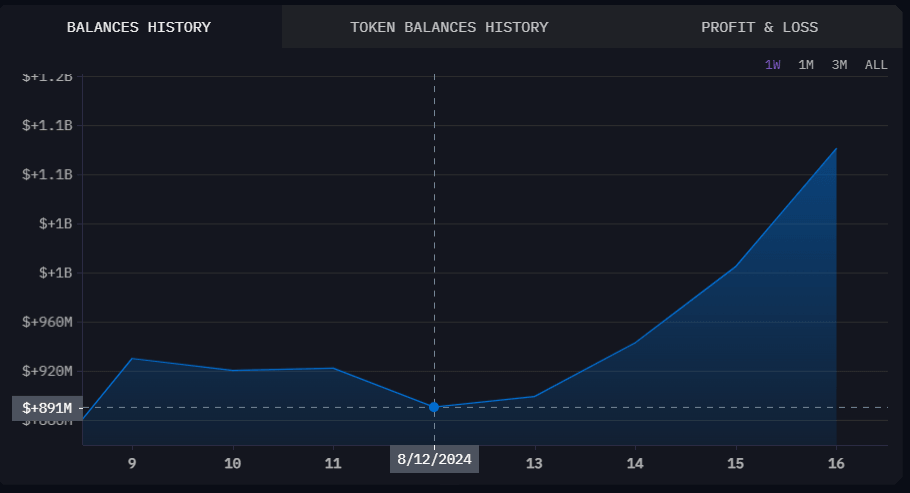Click the x-axis label 14
The image size is (910, 493).
pyautogui.click(x=635, y=463)
